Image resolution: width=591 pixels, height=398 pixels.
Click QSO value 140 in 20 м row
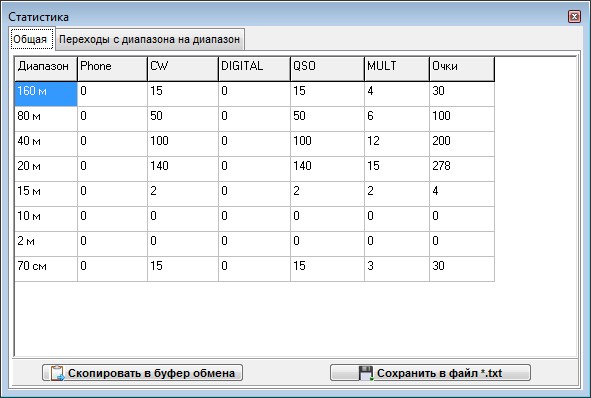pyautogui.click(x=327, y=169)
